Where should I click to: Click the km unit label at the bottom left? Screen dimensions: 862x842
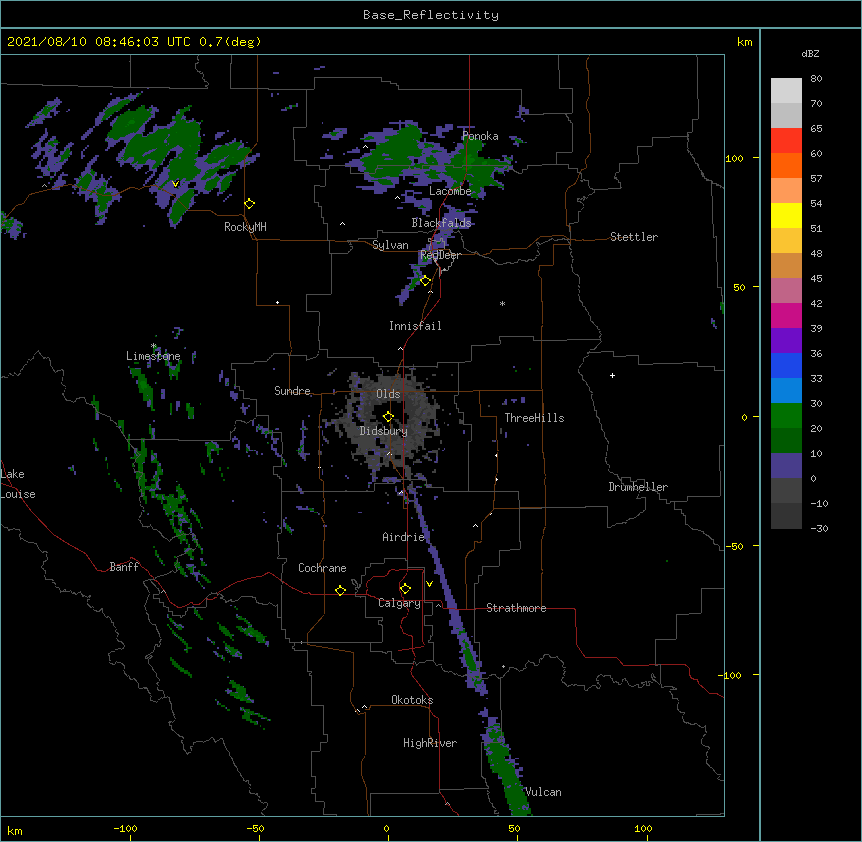(15, 830)
